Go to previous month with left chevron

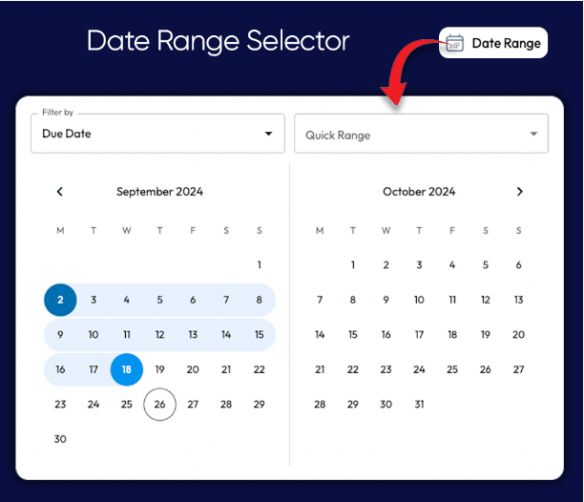60,192
